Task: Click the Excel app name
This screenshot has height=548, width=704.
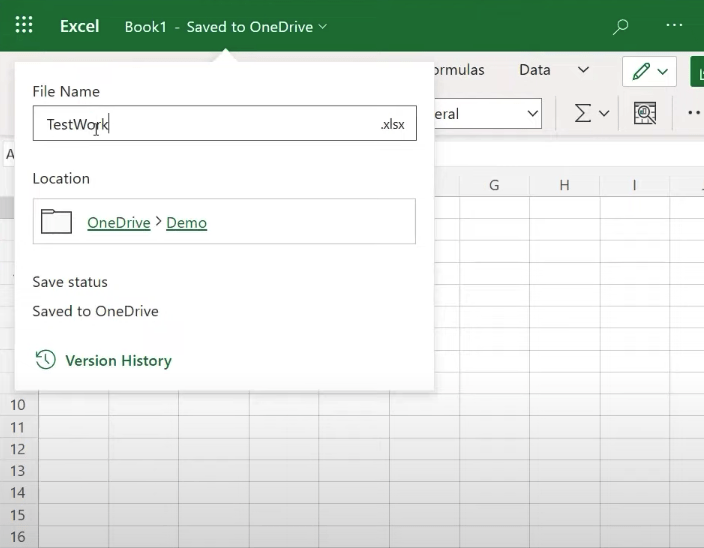Action: point(79,26)
